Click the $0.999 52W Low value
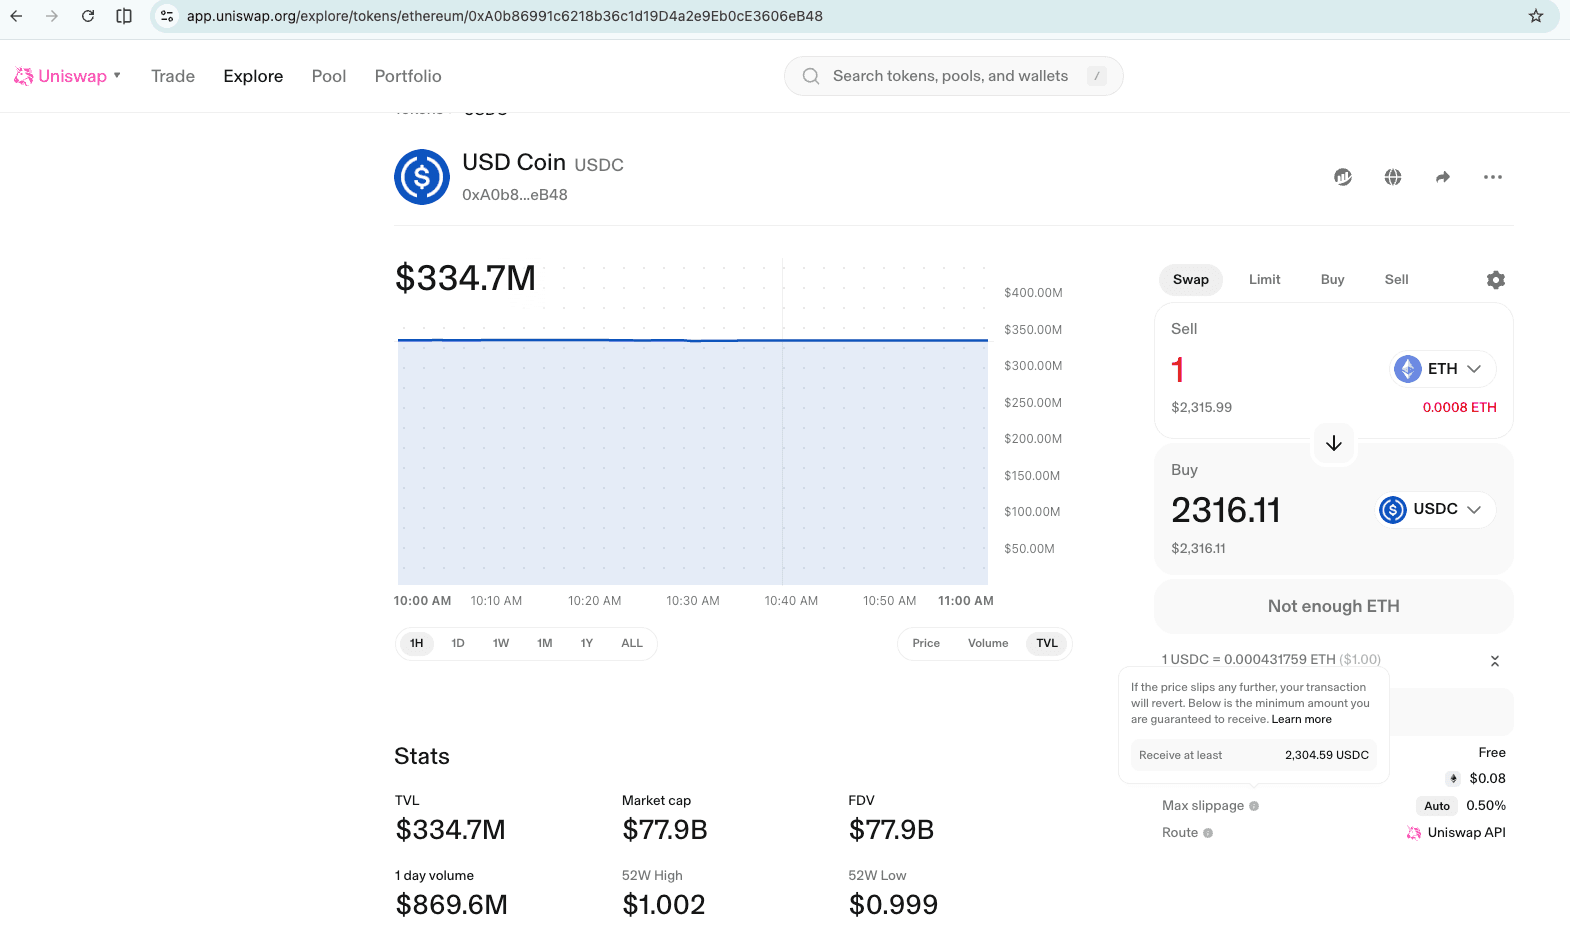1570x946 pixels. coord(893,905)
